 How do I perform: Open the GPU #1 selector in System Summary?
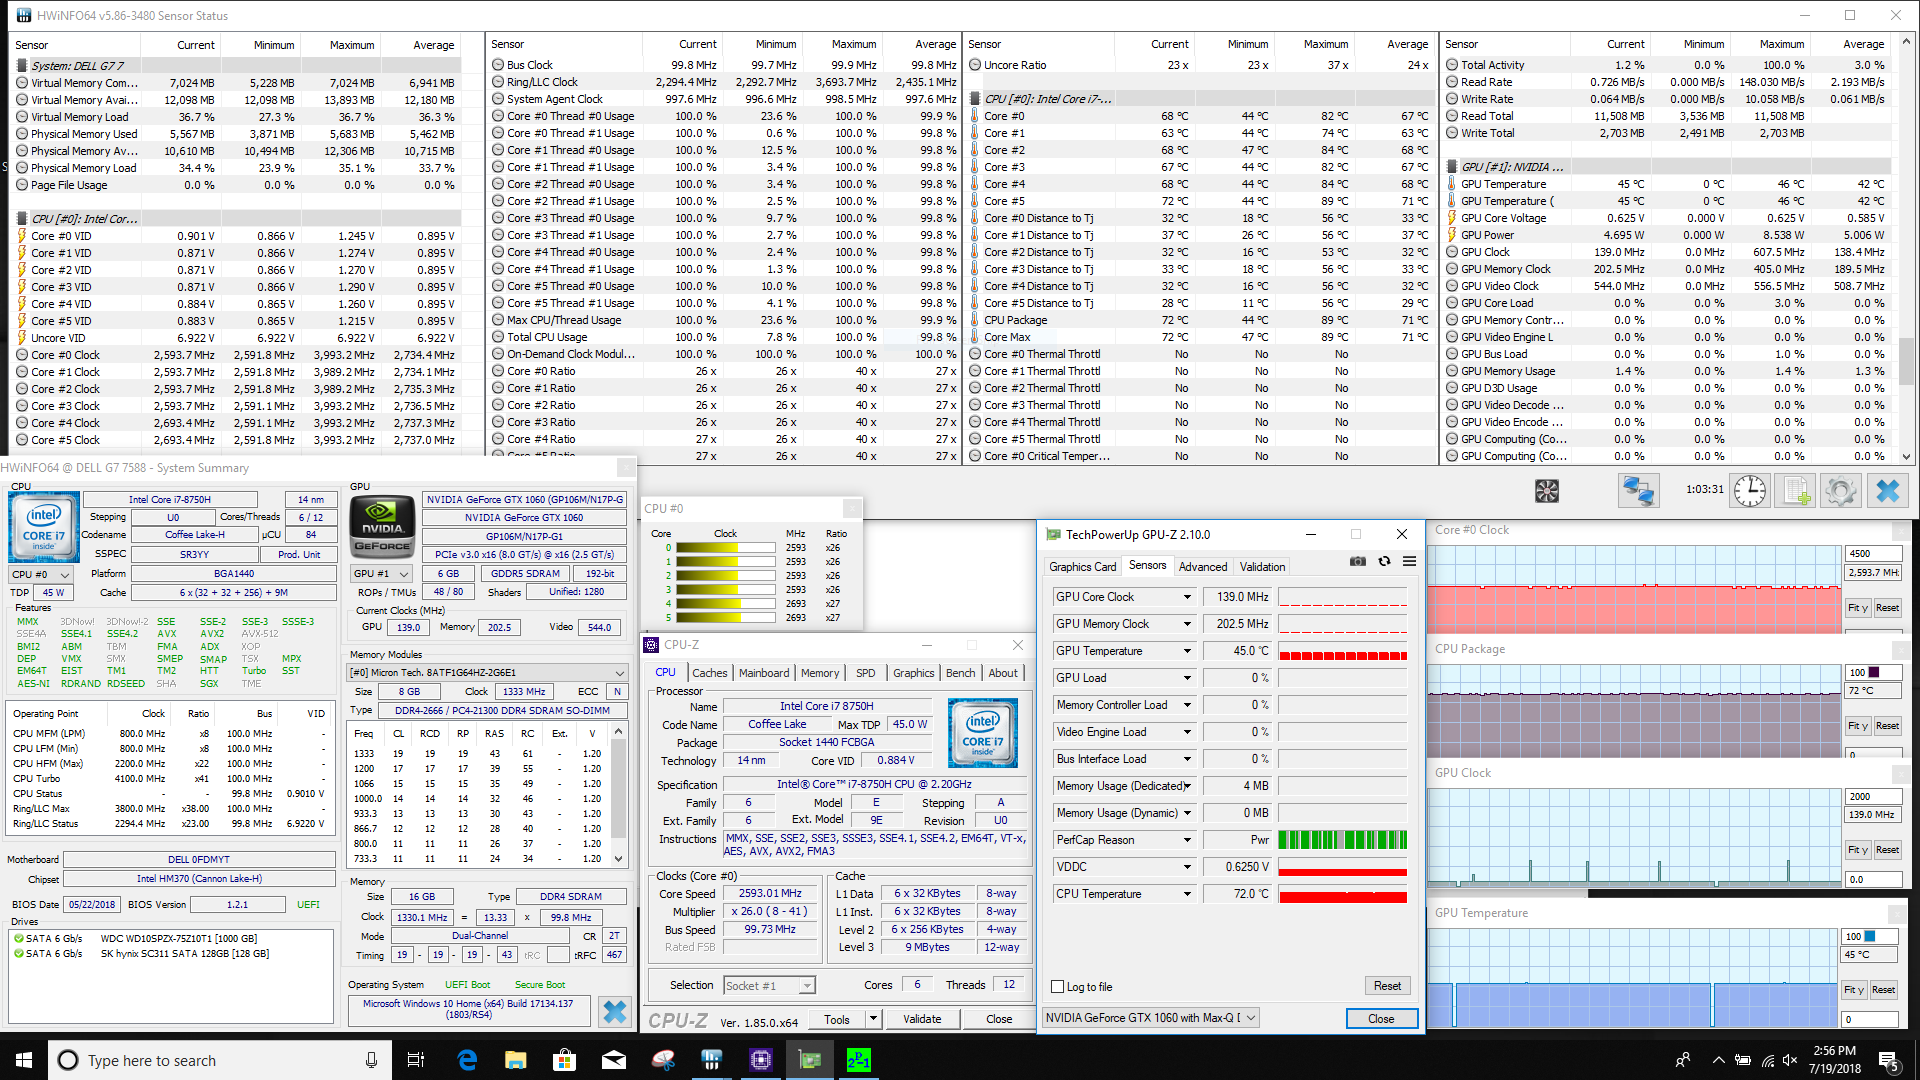382,574
